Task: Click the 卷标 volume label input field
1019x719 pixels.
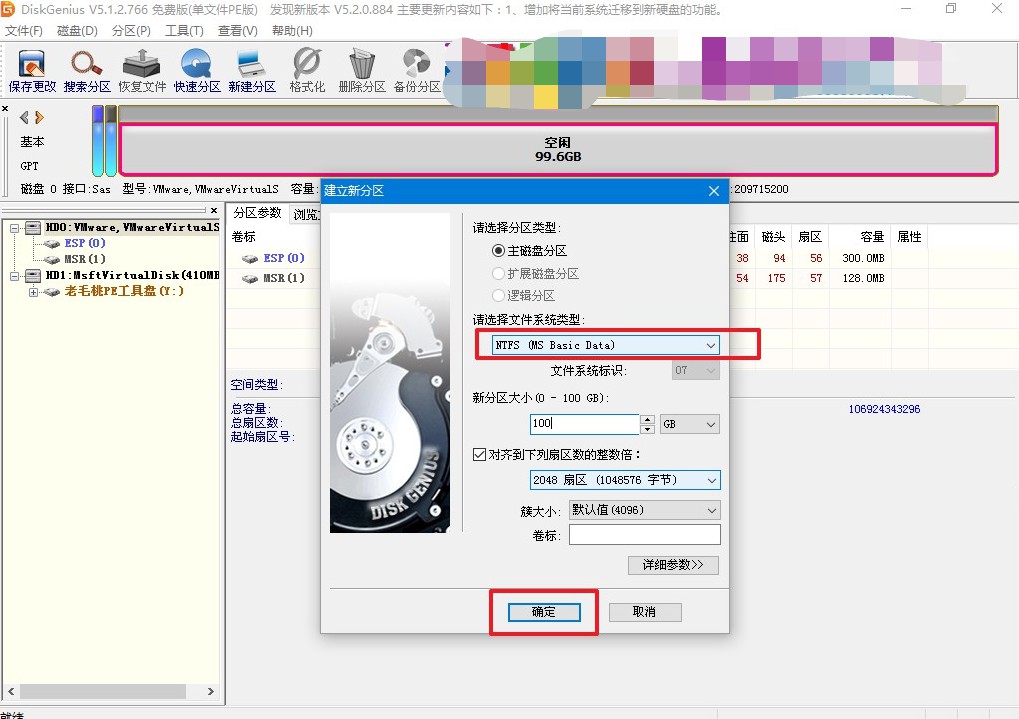Action: pos(645,535)
